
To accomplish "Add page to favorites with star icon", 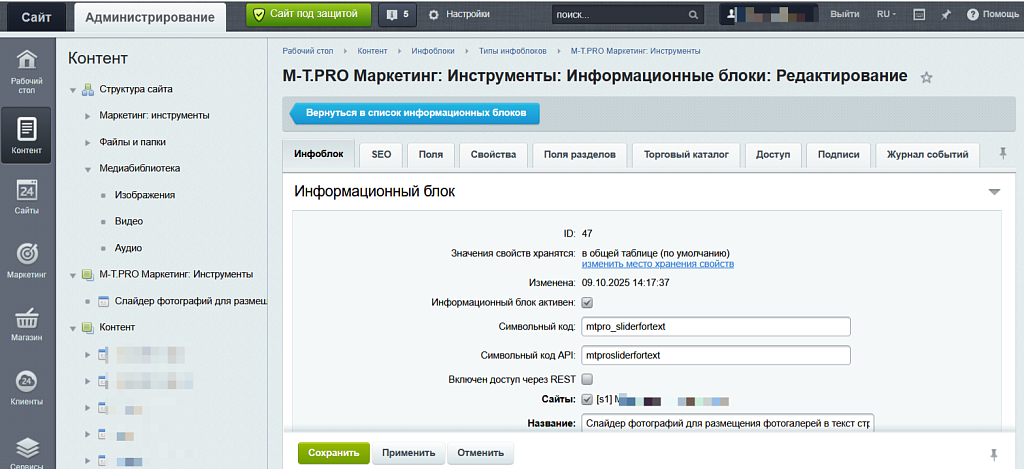I will [926, 77].
